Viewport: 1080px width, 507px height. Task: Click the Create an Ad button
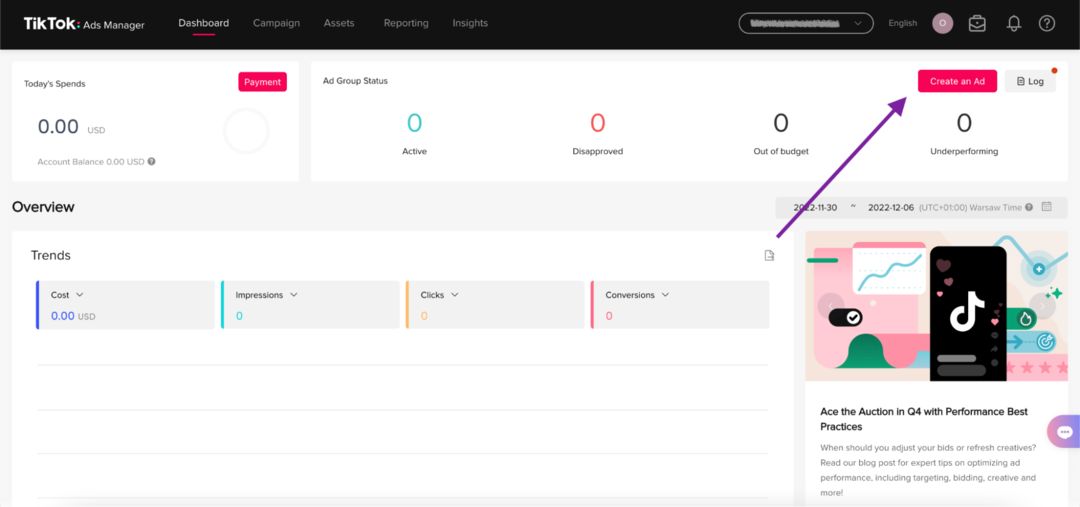coord(957,81)
